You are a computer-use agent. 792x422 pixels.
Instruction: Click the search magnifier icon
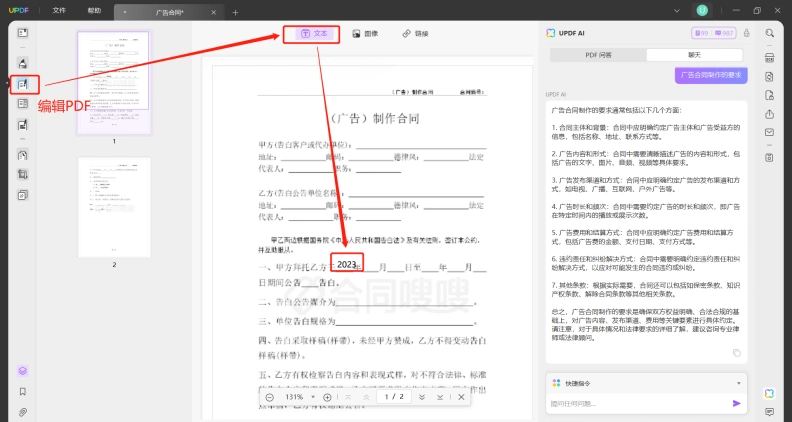(769, 33)
